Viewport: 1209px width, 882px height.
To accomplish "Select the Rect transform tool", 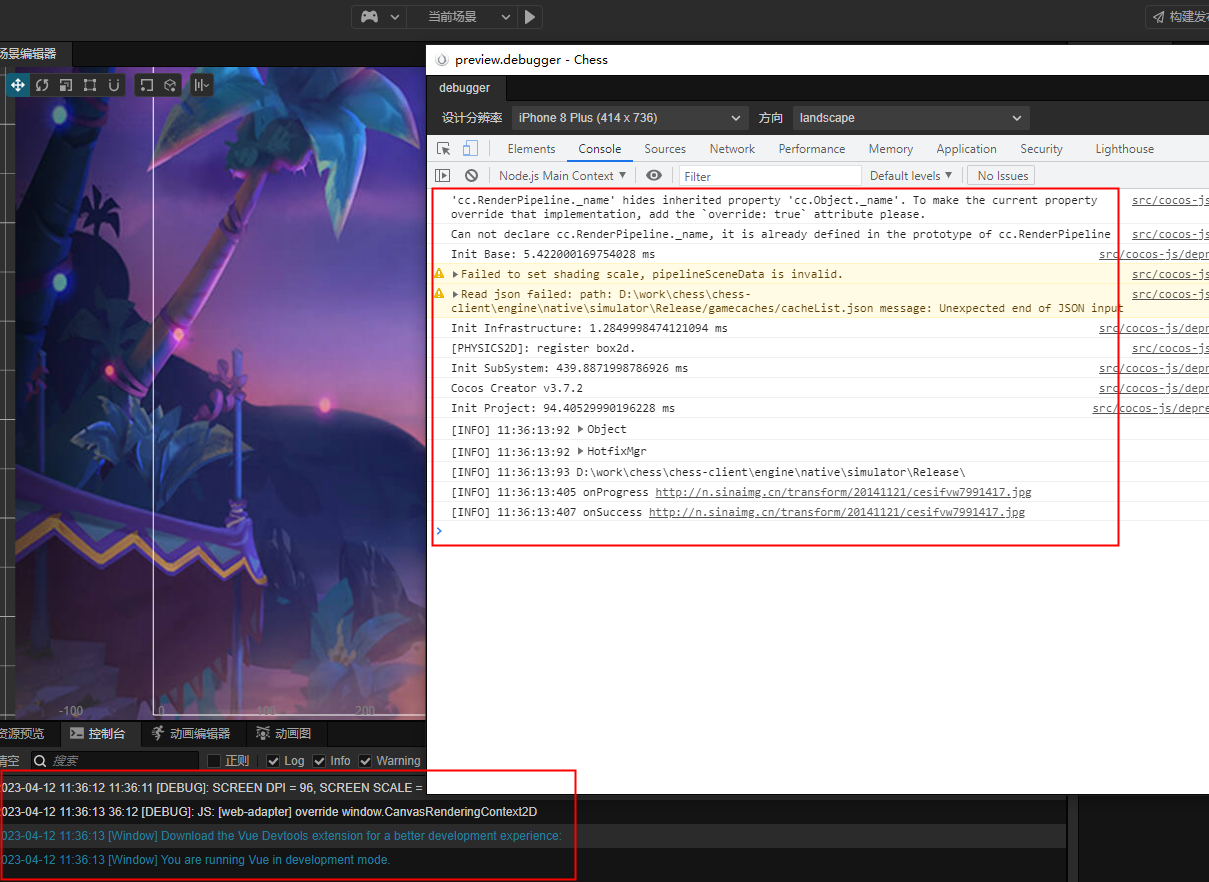I will pyautogui.click(x=90, y=85).
